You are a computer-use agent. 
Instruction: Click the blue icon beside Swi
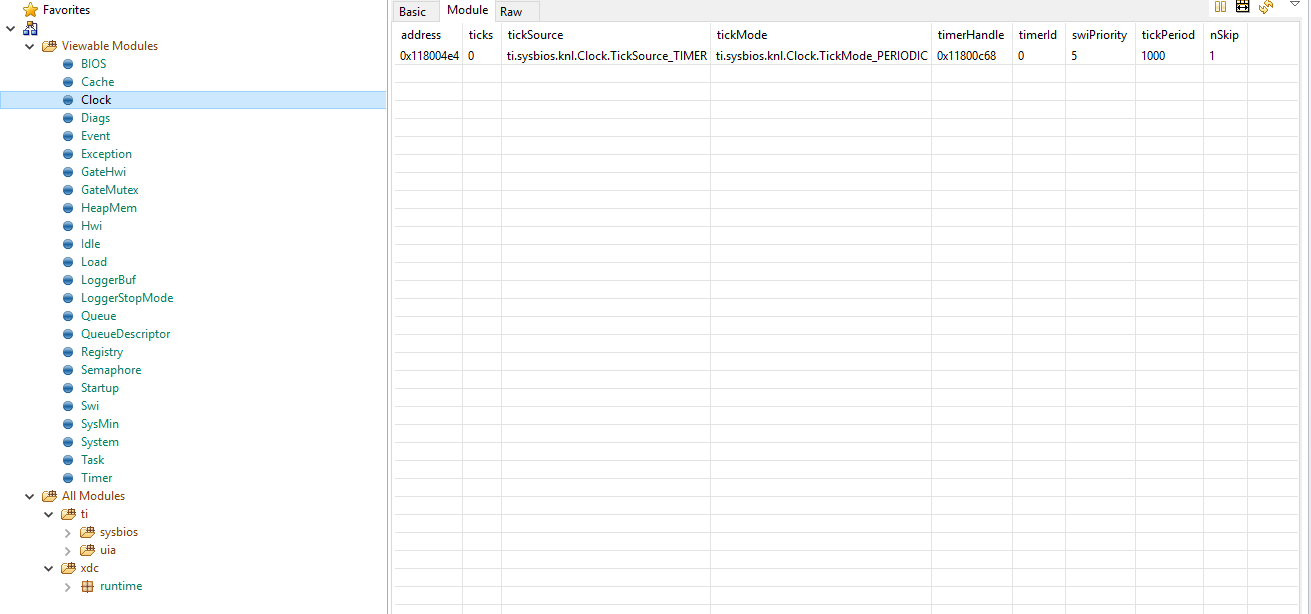click(68, 406)
